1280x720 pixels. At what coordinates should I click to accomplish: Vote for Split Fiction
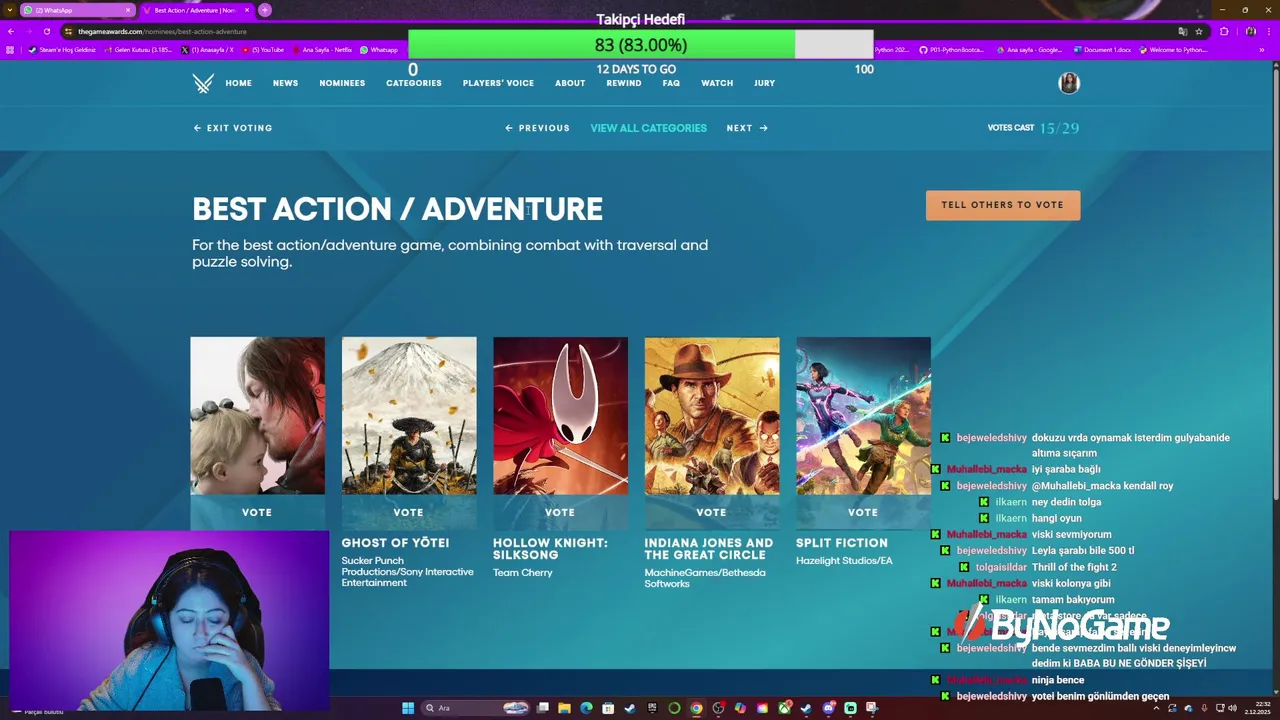click(x=863, y=512)
